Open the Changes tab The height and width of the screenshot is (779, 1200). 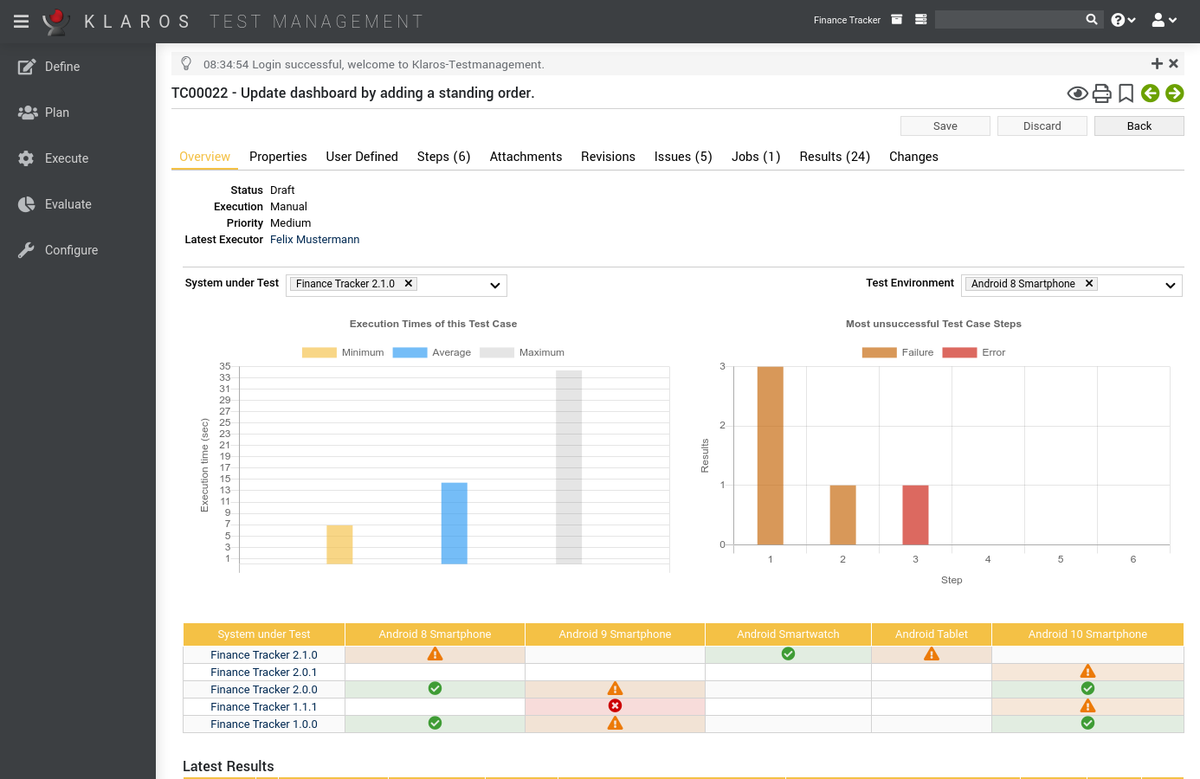click(914, 157)
